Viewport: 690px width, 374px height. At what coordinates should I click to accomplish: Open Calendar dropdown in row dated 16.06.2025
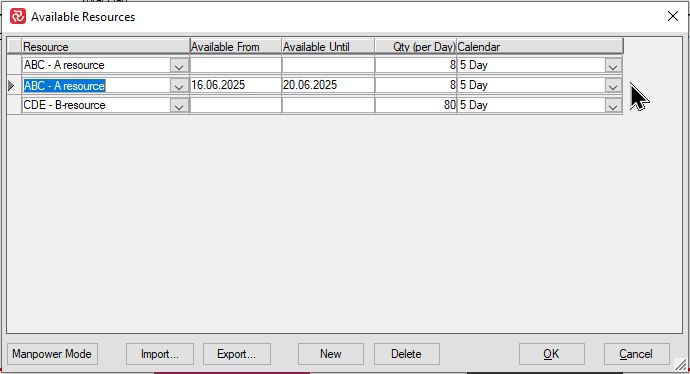coord(613,86)
